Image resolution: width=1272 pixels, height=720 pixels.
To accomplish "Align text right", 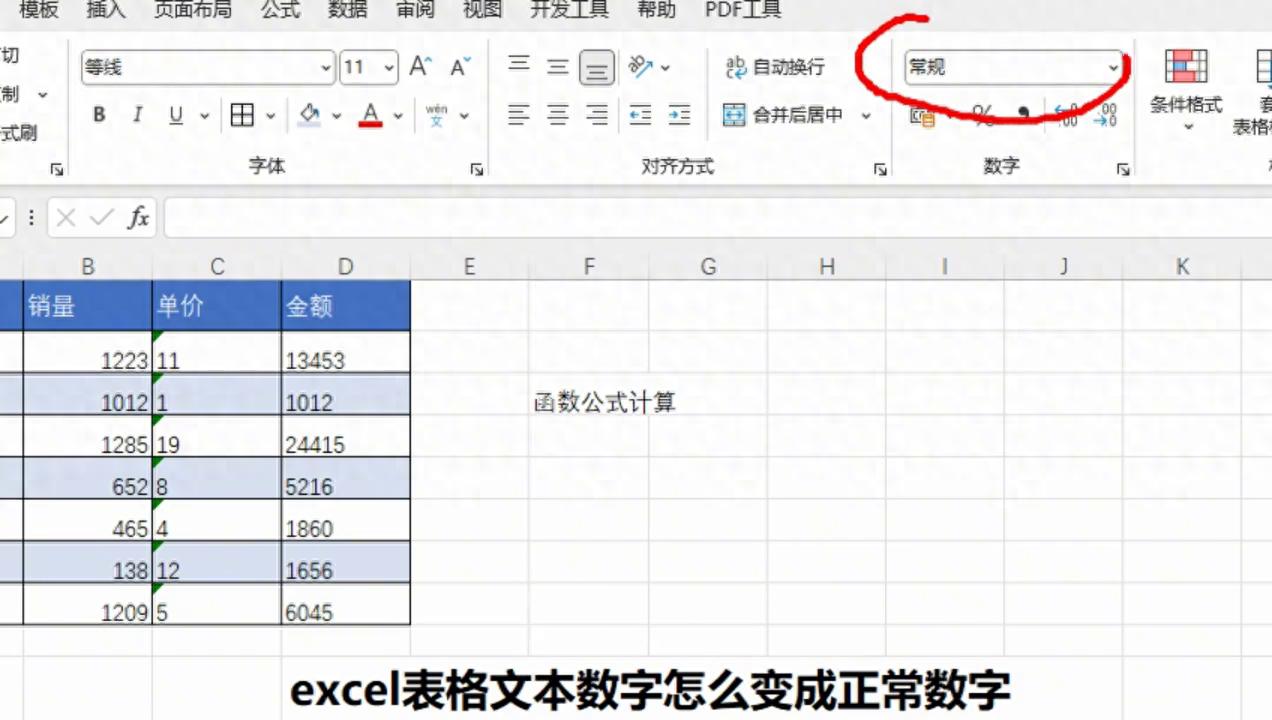I will pyautogui.click(x=597, y=115).
